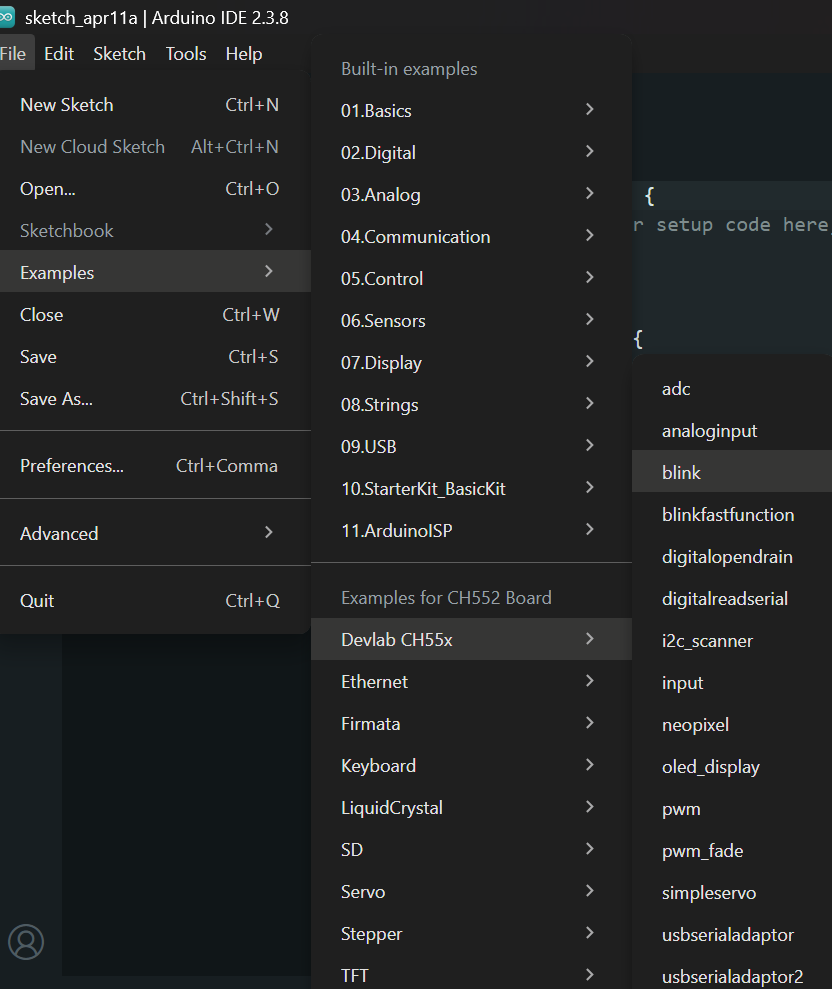Open the simpleservo example
Viewport: 832px width, 989px height.
[732, 893]
